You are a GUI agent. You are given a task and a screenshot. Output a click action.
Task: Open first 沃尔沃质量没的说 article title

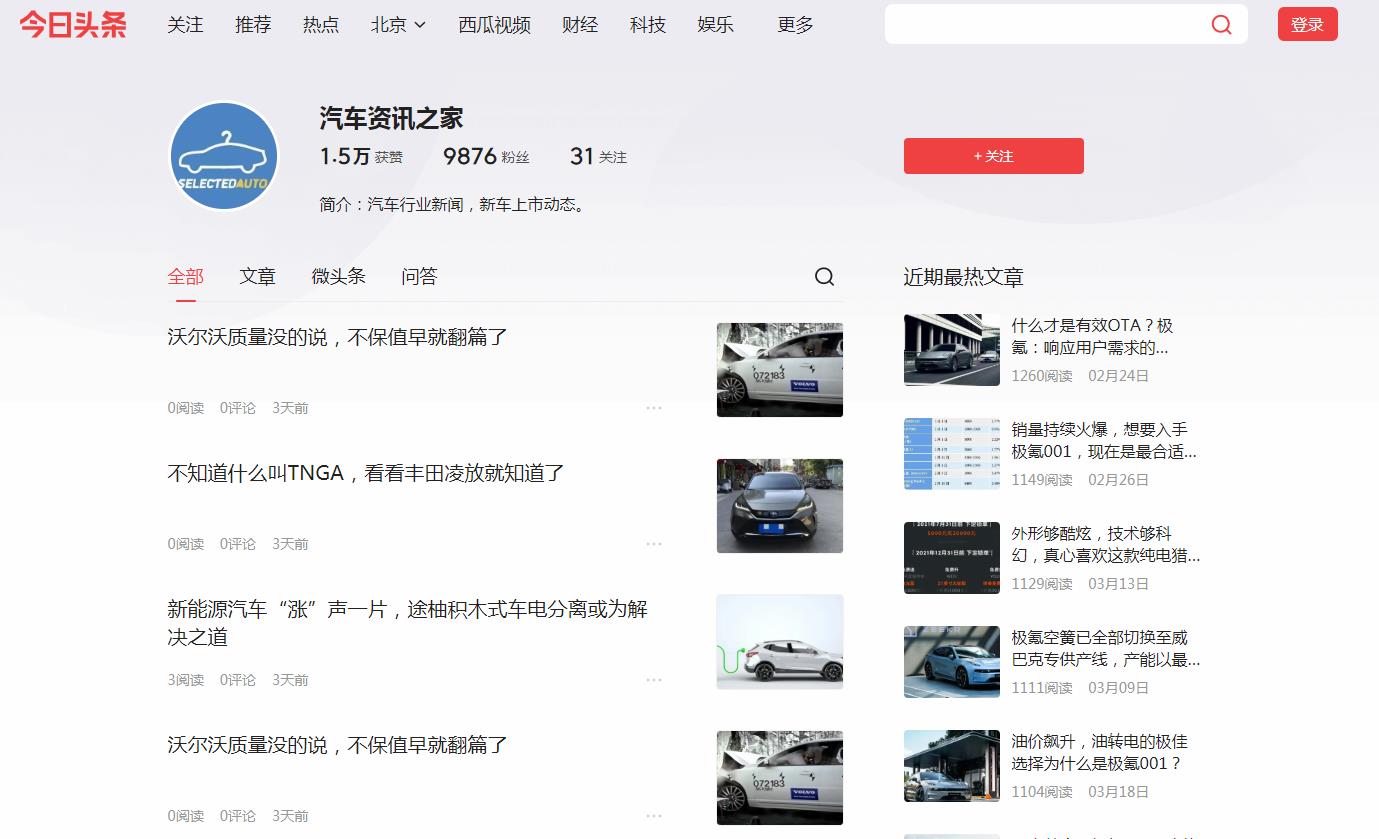[x=338, y=338]
